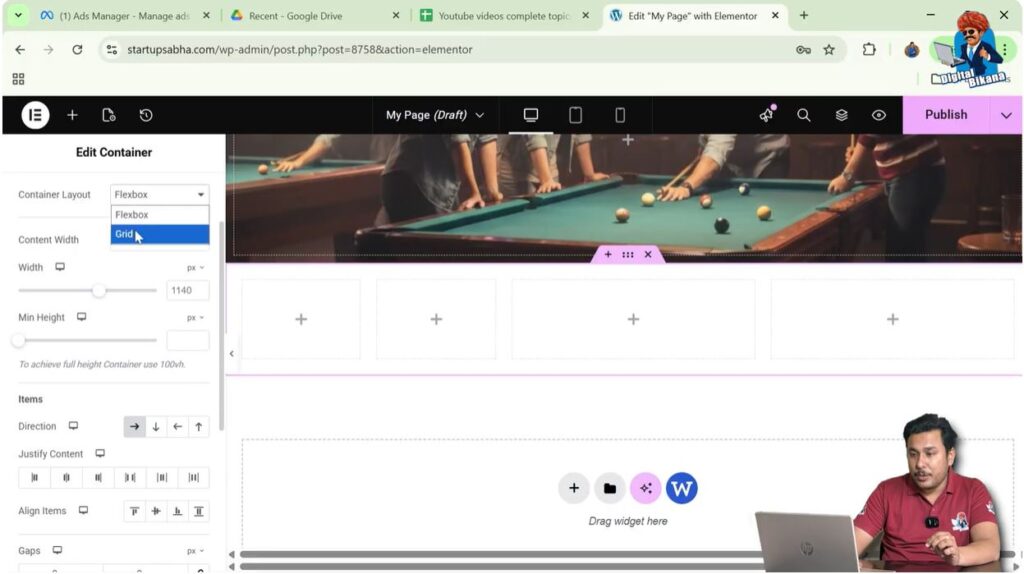
Task: Click Justify Content responsive device icon
Action: pos(100,453)
